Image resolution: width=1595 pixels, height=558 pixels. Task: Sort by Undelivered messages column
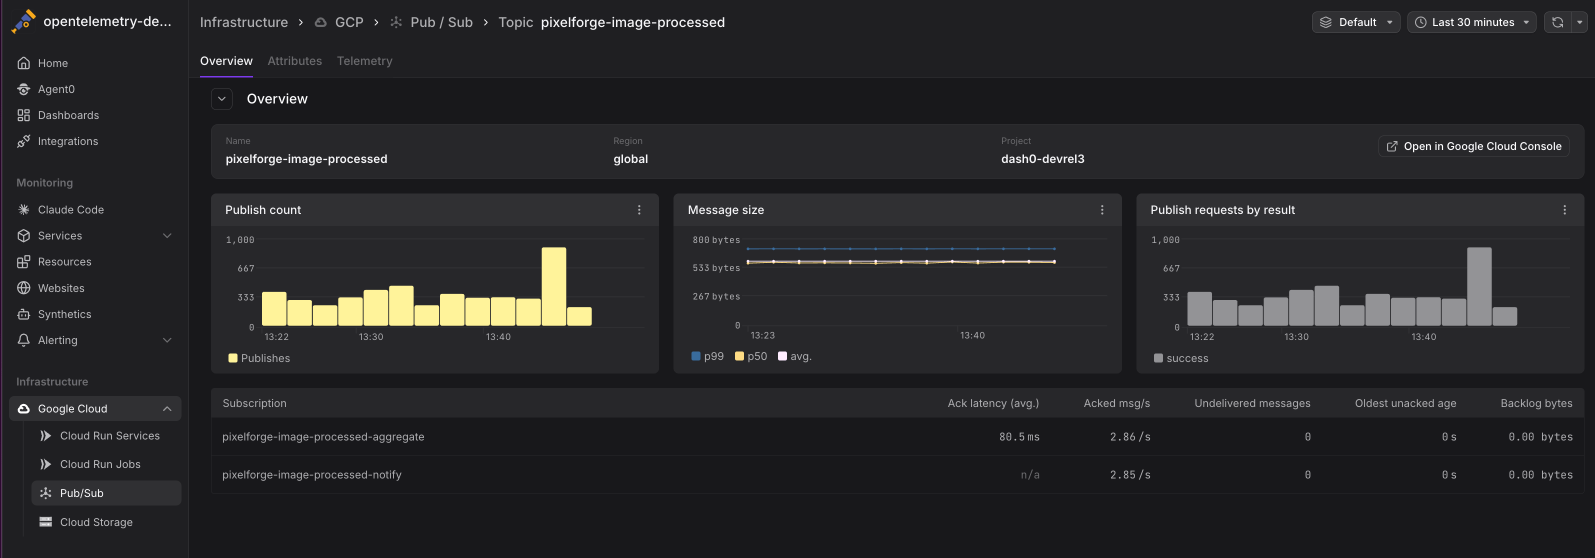tap(1252, 403)
